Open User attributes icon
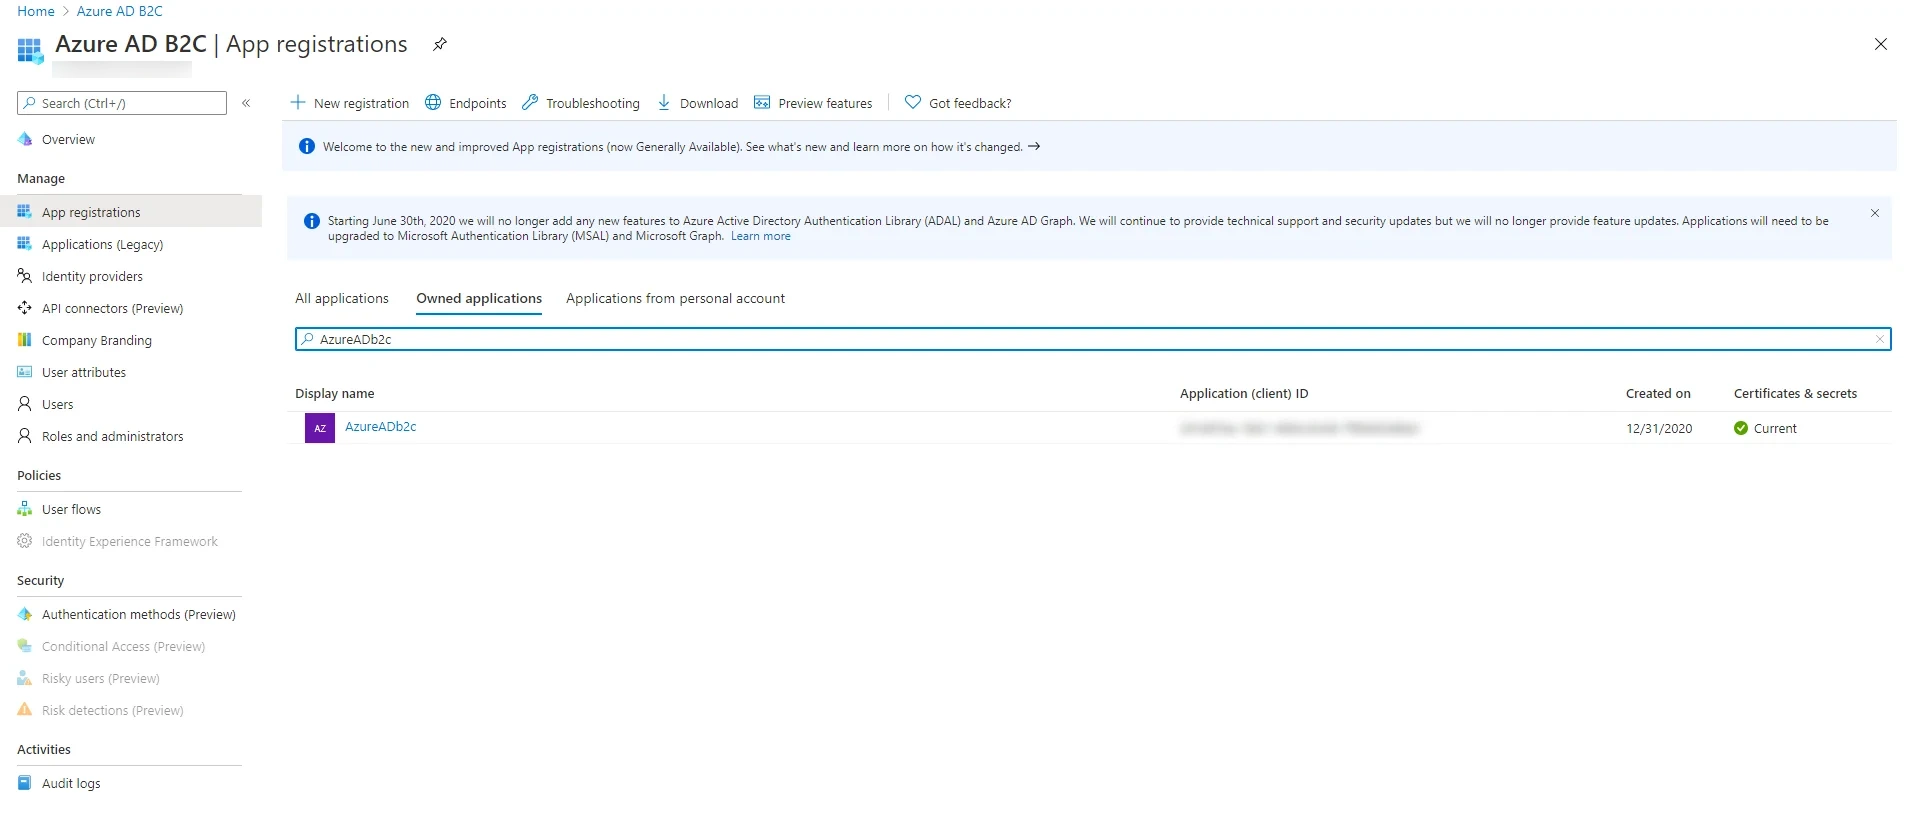Viewport: 1907px width, 837px height. (x=25, y=372)
